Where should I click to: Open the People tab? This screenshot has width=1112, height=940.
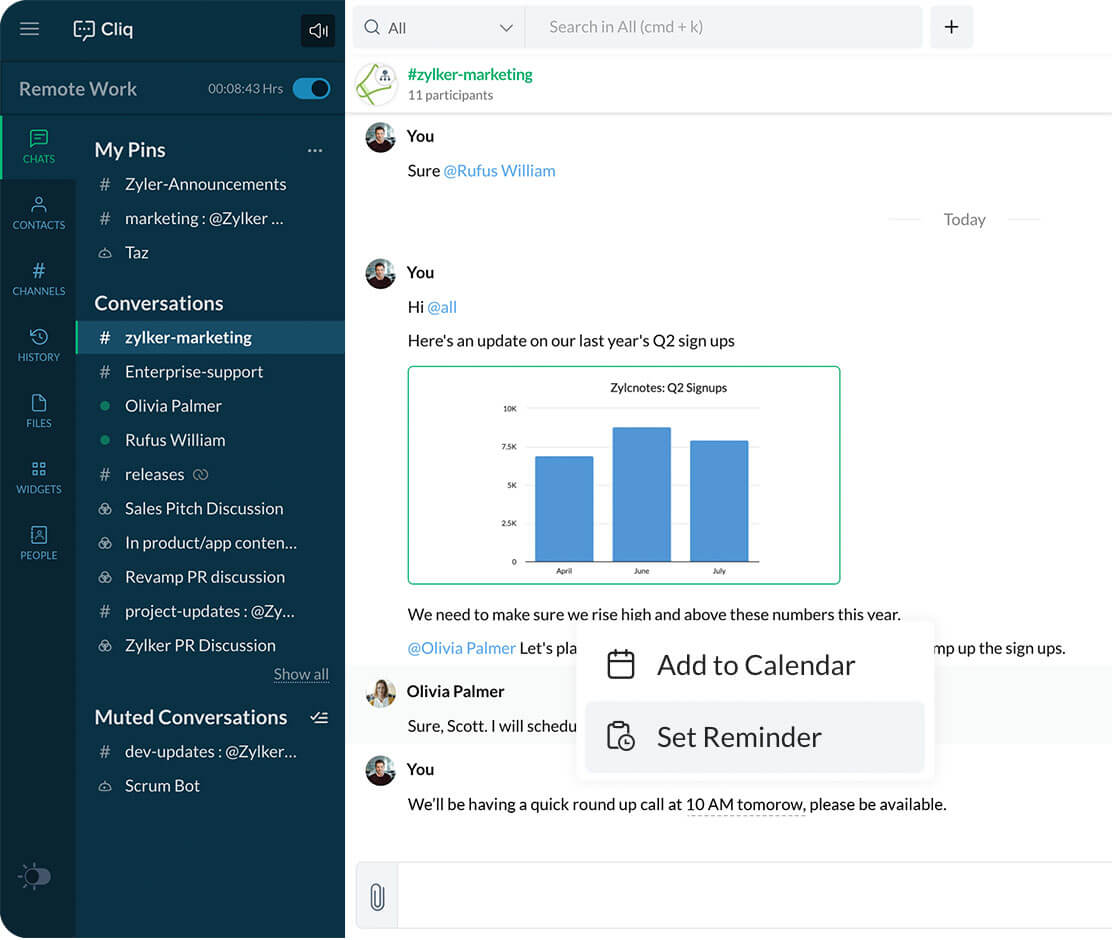[x=38, y=543]
